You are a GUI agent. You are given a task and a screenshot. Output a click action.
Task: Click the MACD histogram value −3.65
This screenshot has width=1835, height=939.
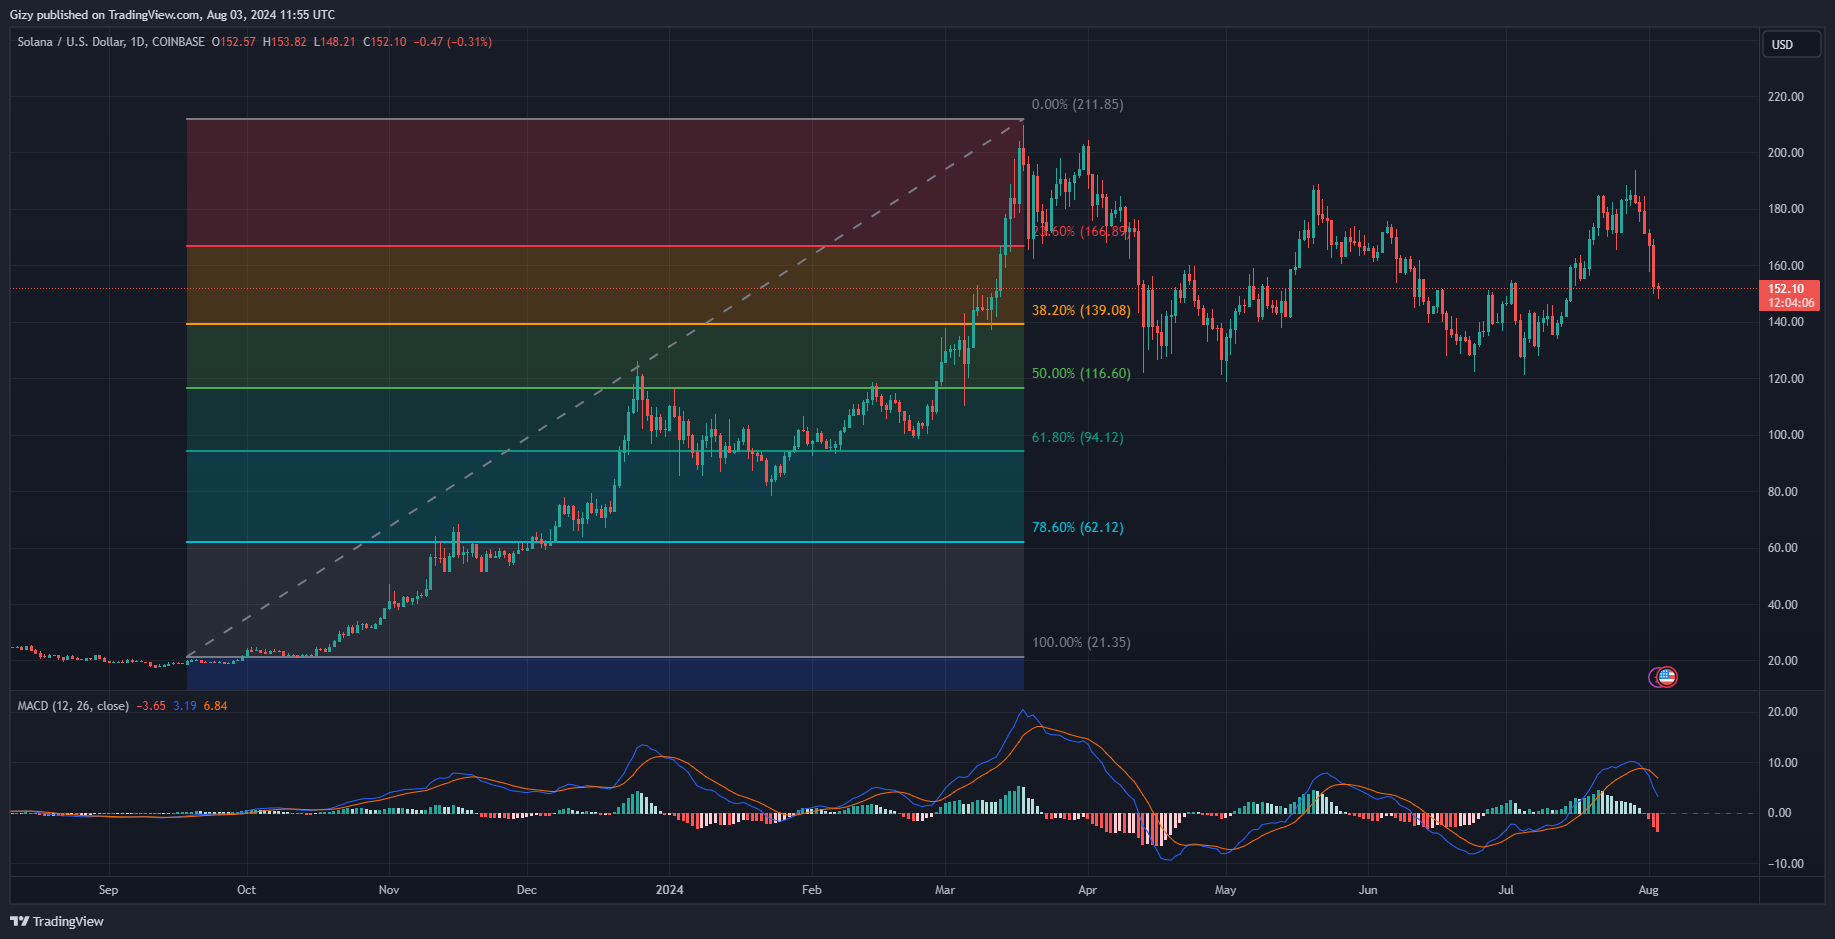[151, 706]
